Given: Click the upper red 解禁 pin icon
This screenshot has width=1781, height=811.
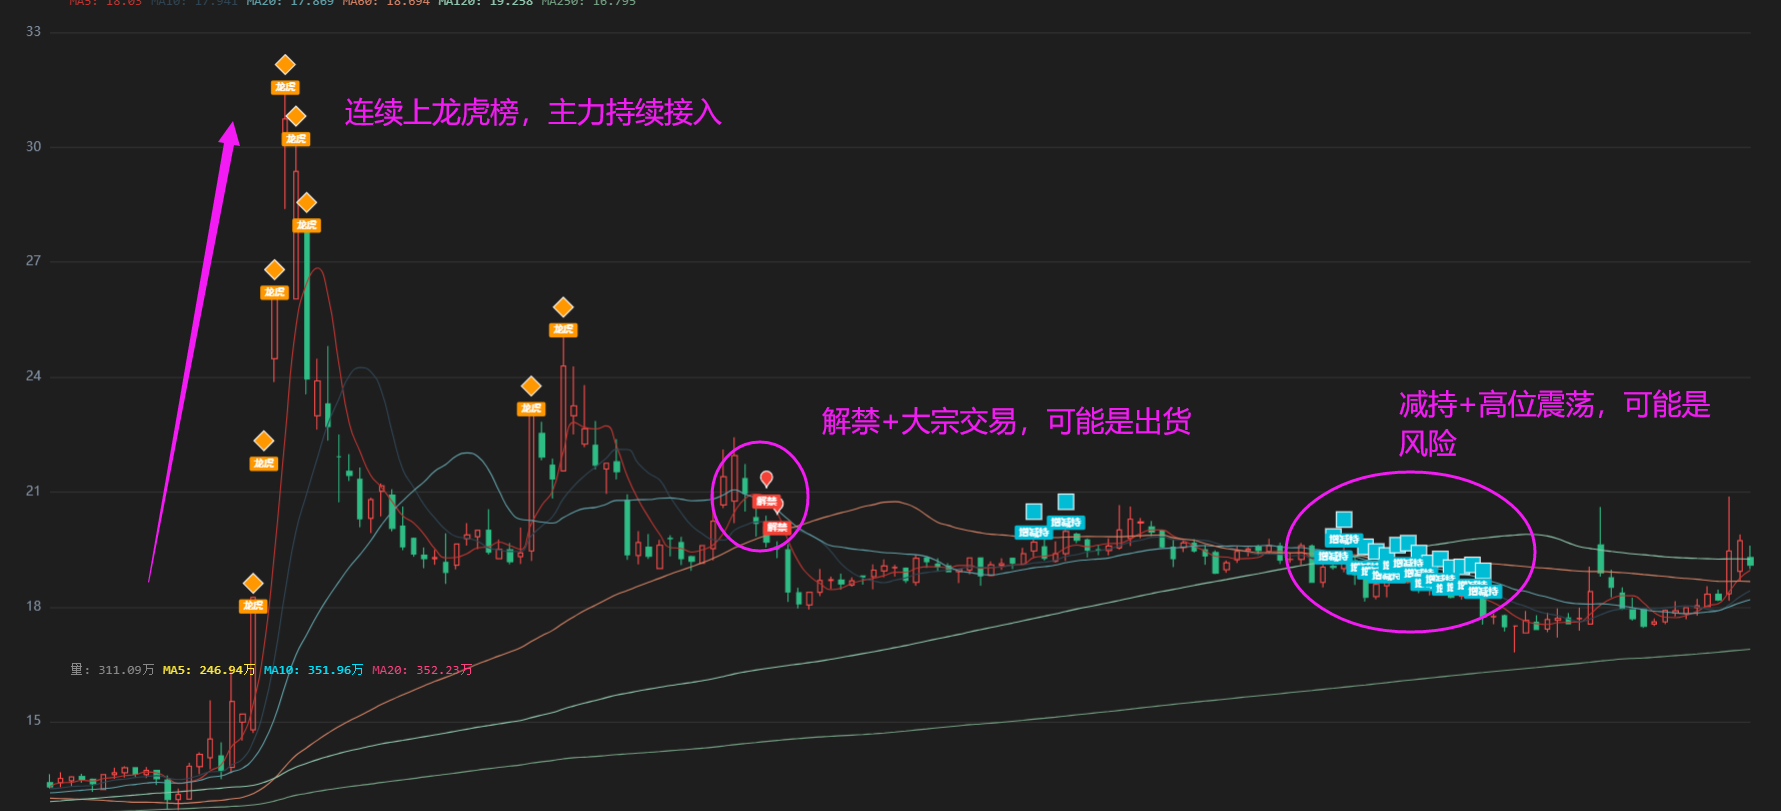Looking at the screenshot, I should tap(766, 479).
